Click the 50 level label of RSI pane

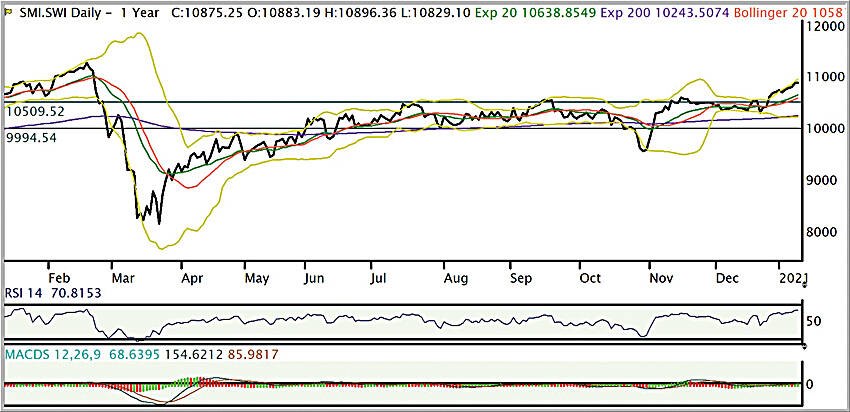816,322
